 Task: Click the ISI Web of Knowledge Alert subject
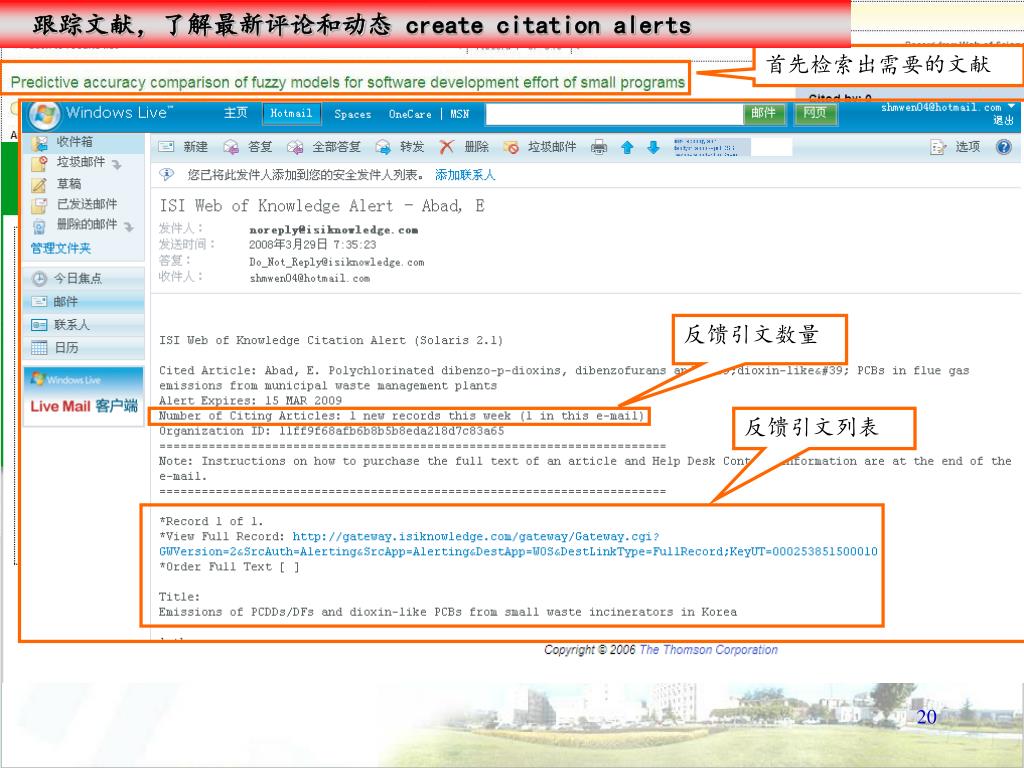(x=322, y=206)
